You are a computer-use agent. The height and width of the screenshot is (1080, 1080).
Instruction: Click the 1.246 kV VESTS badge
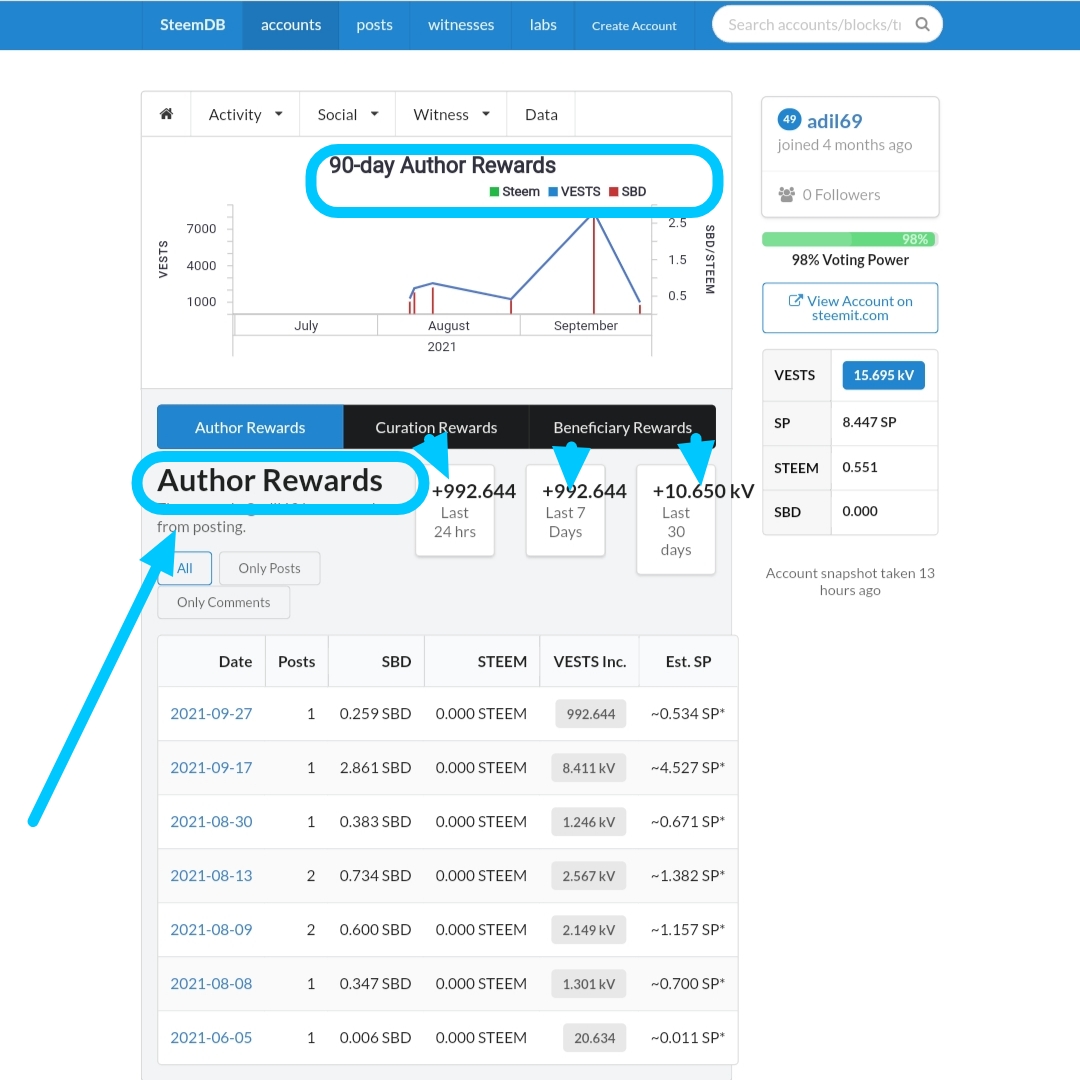[588, 822]
